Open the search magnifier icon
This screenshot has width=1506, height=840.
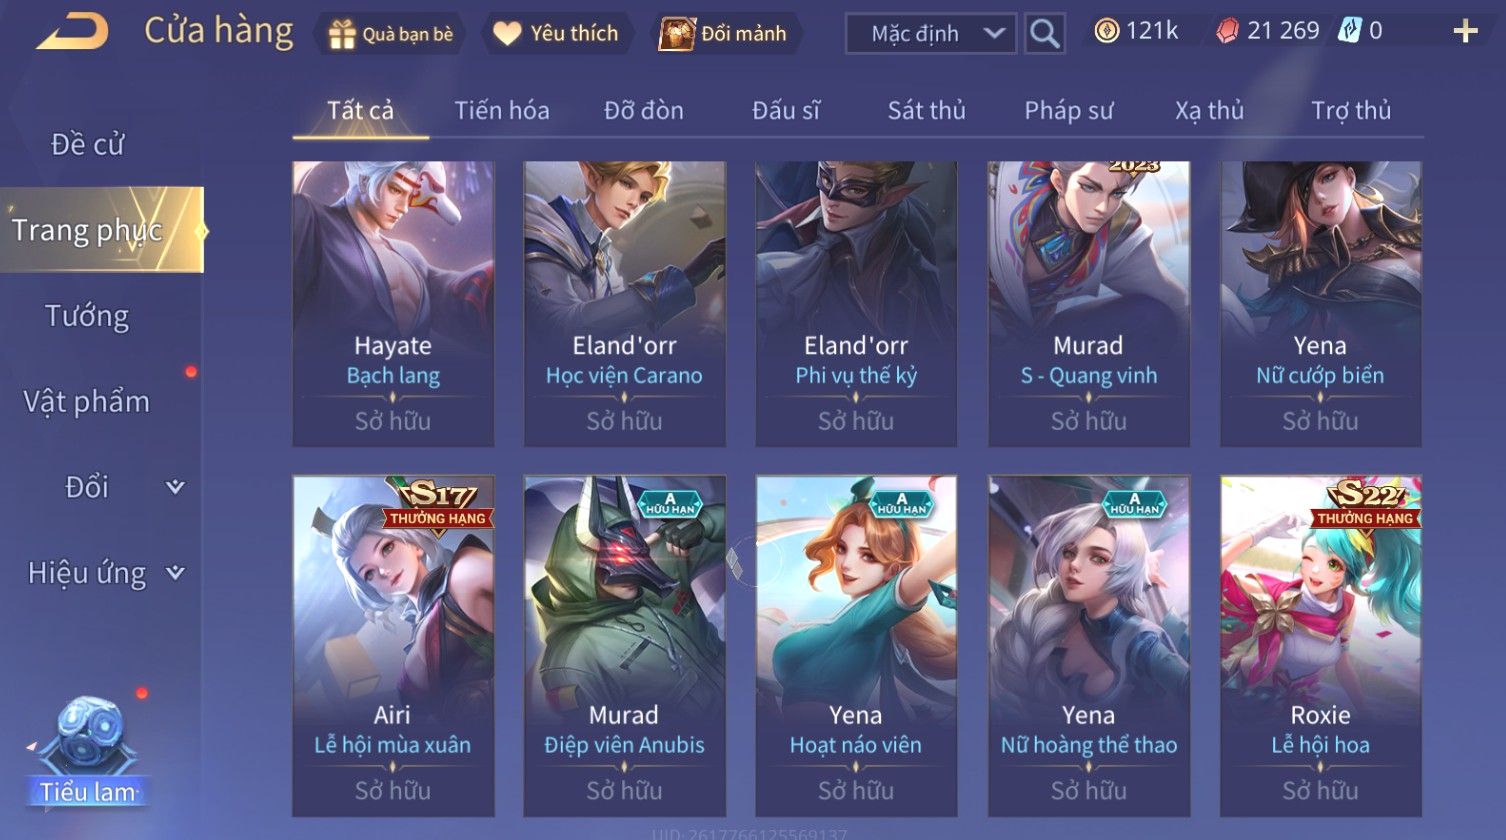(x=1045, y=34)
